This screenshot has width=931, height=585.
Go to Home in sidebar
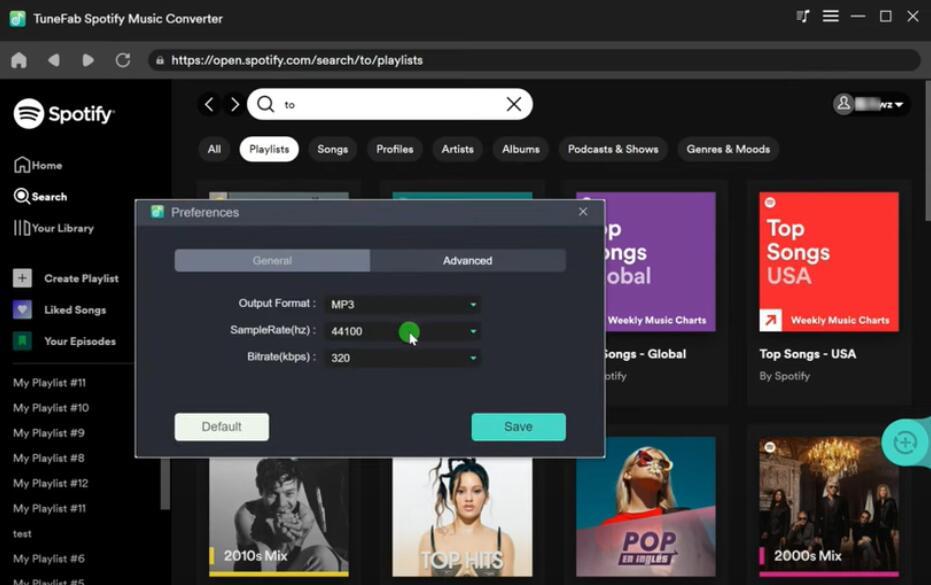[38, 165]
